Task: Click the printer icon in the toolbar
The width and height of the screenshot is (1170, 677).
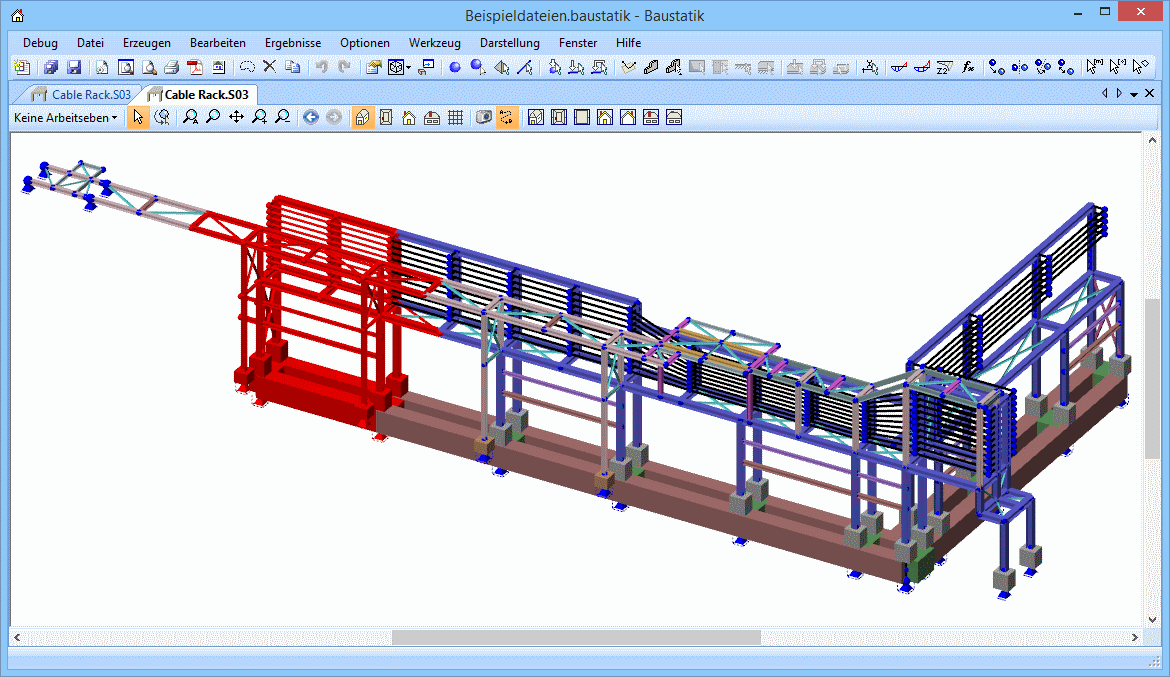Action: 171,68
